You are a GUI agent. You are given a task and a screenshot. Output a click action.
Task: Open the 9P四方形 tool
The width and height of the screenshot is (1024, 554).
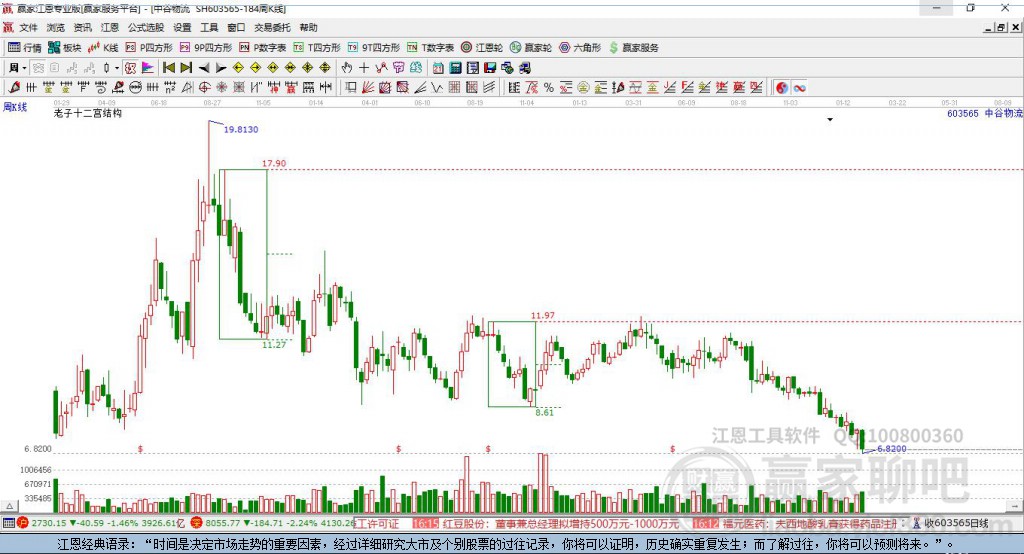click(x=206, y=48)
